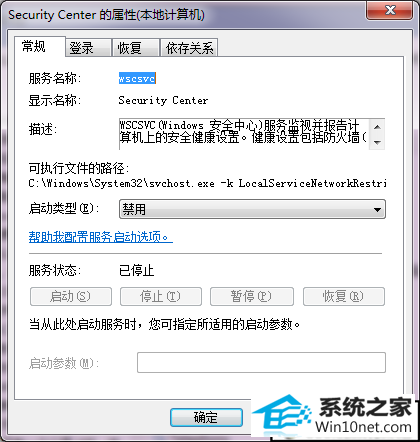Viewport: 420px width, 442px height.
Task: Confirm with the 确定 button
Action: pyautogui.click(x=206, y=417)
